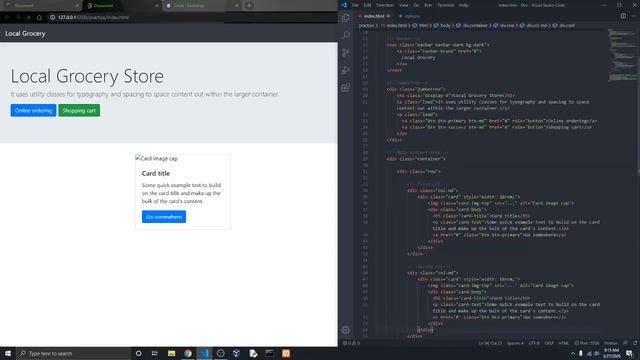Select the html breadcrumb segment

click(423, 25)
